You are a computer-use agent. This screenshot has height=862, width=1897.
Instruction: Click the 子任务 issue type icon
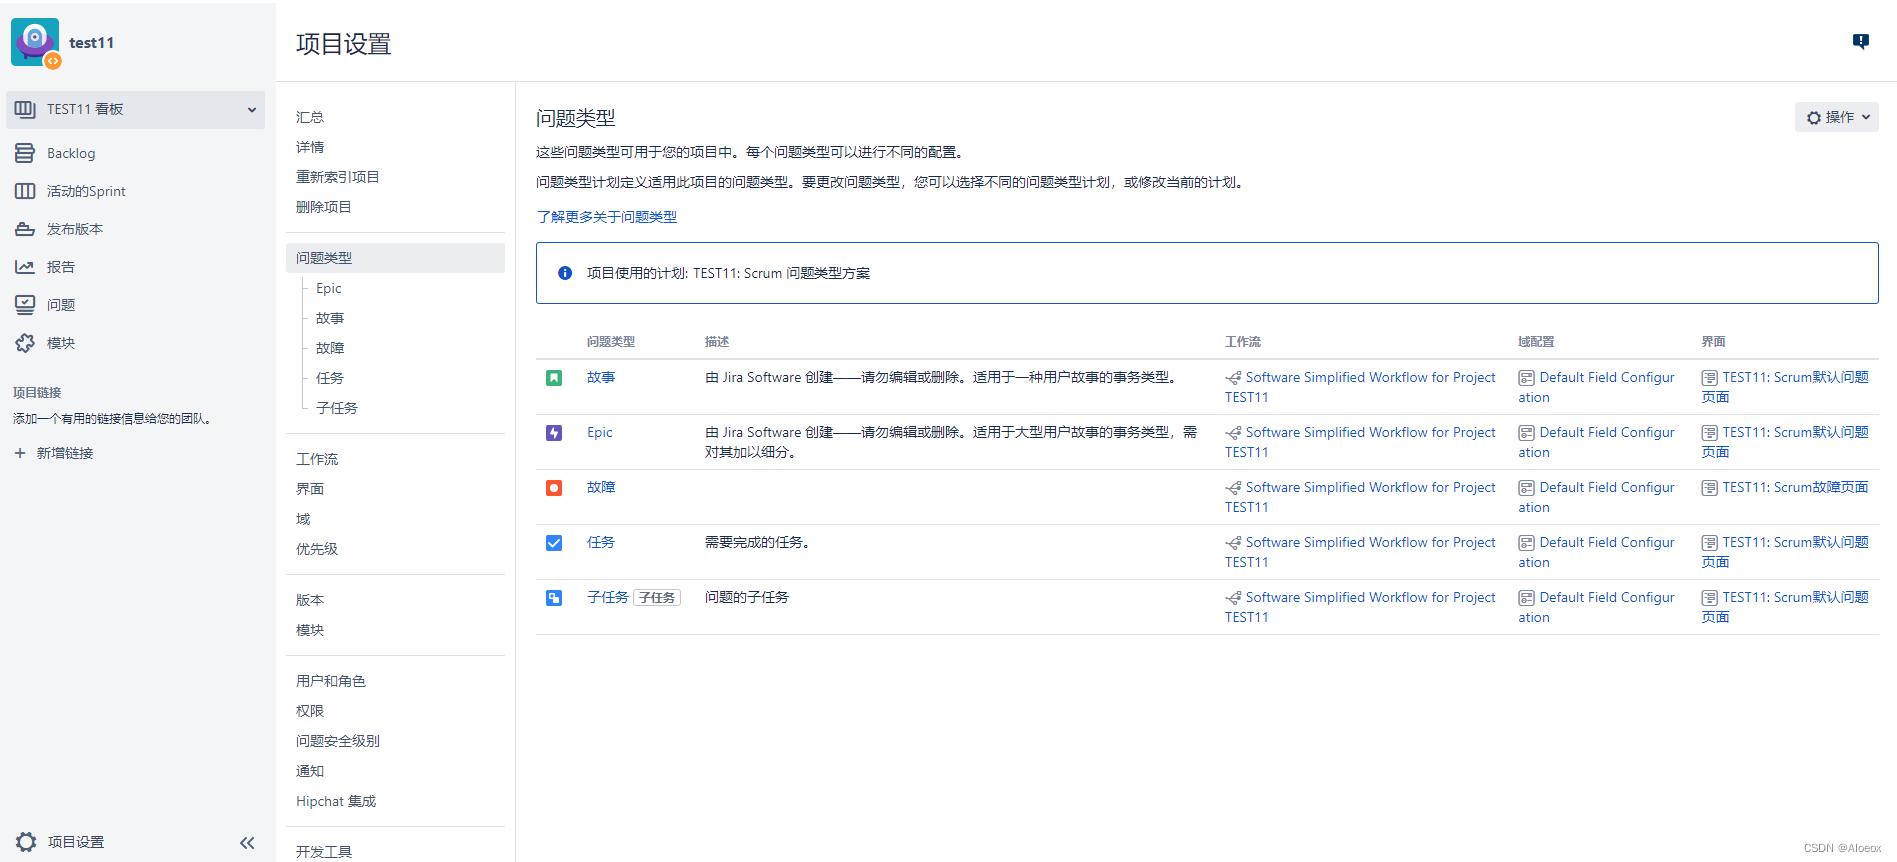(554, 598)
